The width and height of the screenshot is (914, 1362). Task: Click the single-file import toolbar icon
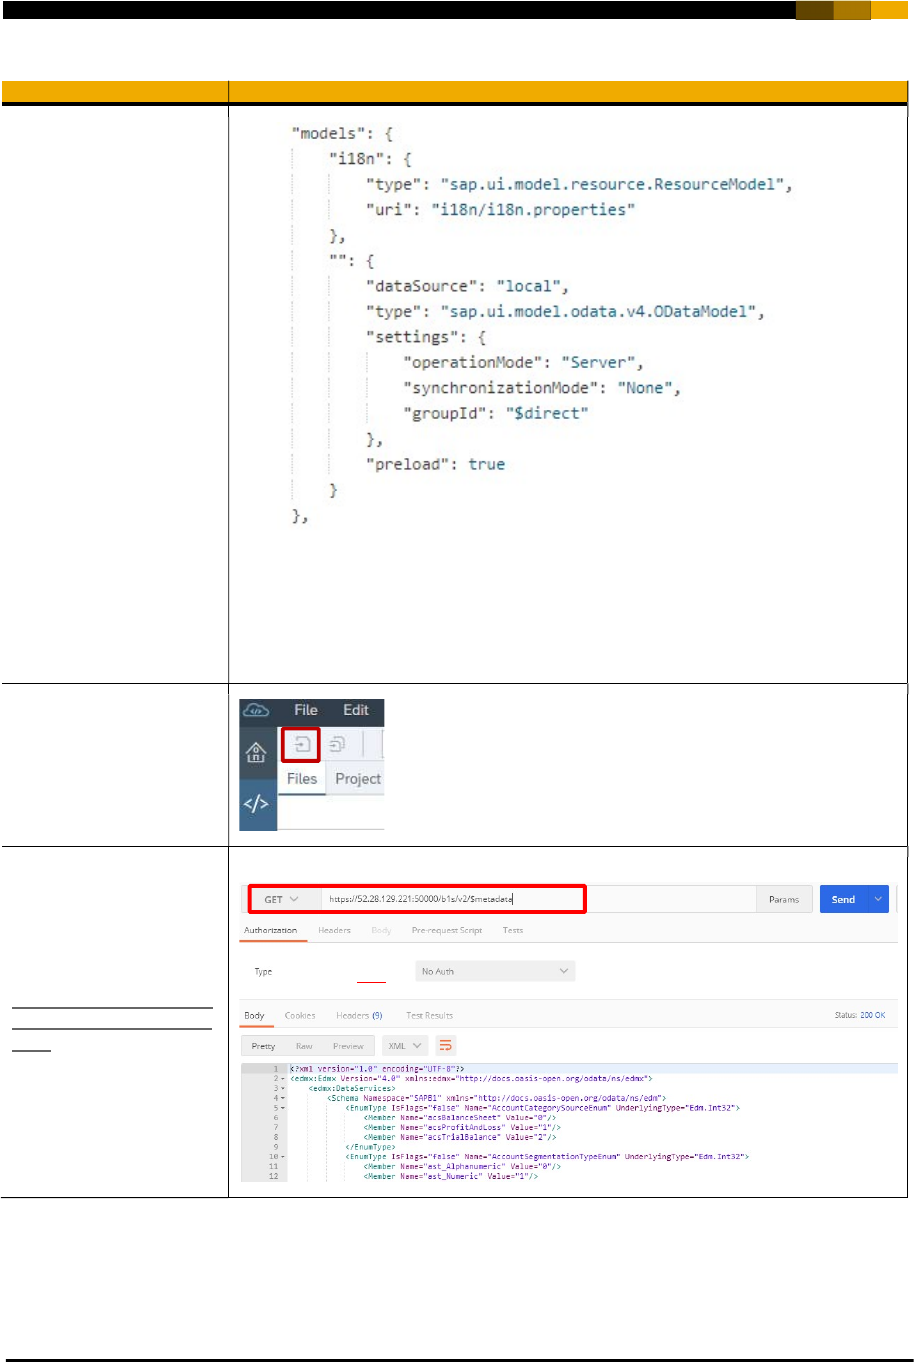[302, 744]
